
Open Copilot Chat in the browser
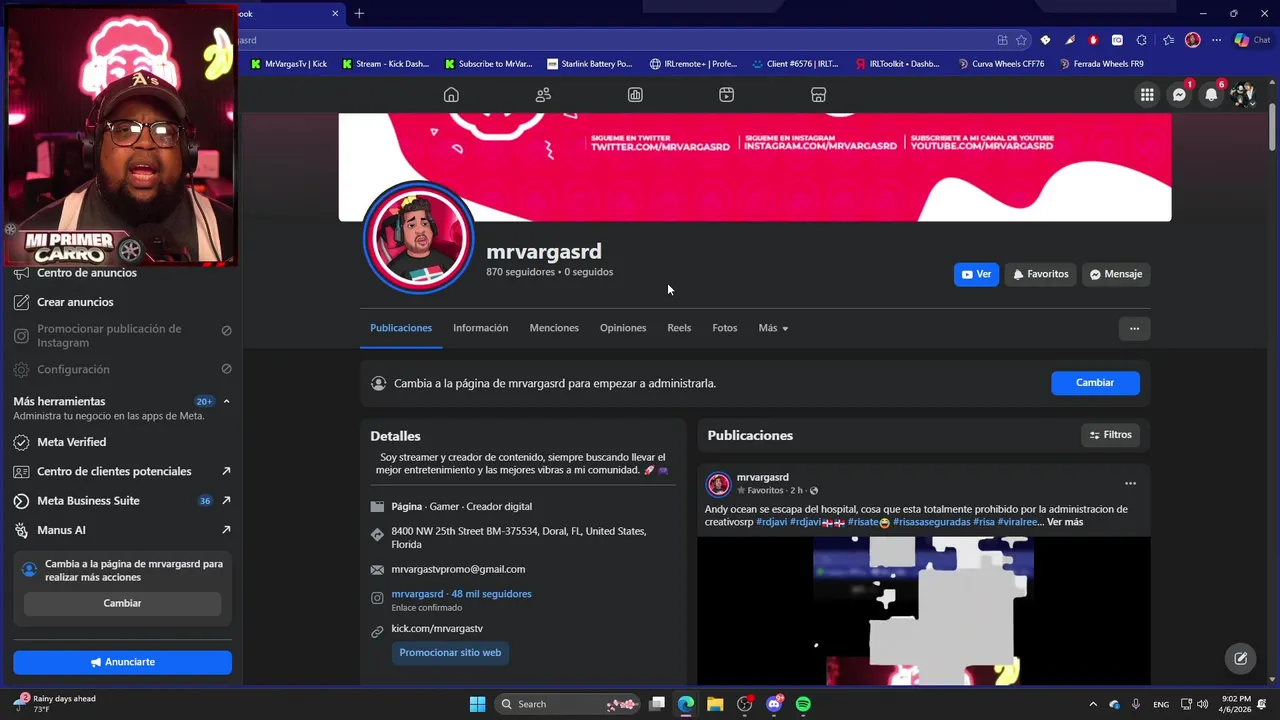(x=1252, y=40)
